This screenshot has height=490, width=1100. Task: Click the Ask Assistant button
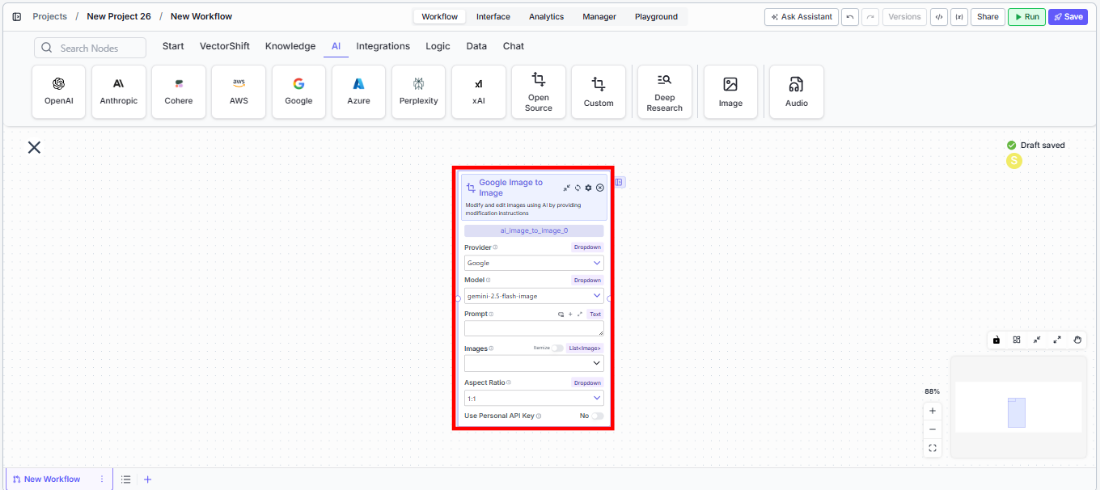[801, 17]
